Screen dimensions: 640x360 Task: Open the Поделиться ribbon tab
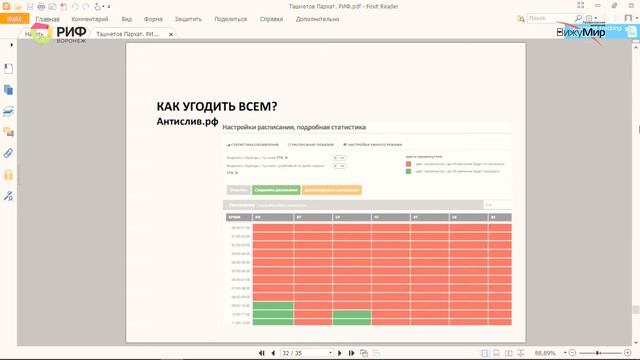click(231, 19)
